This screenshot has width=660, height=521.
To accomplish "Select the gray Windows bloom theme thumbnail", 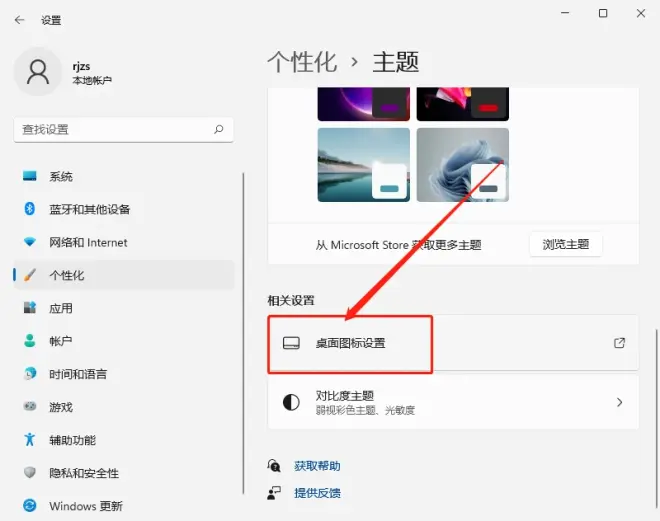I will click(x=463, y=165).
